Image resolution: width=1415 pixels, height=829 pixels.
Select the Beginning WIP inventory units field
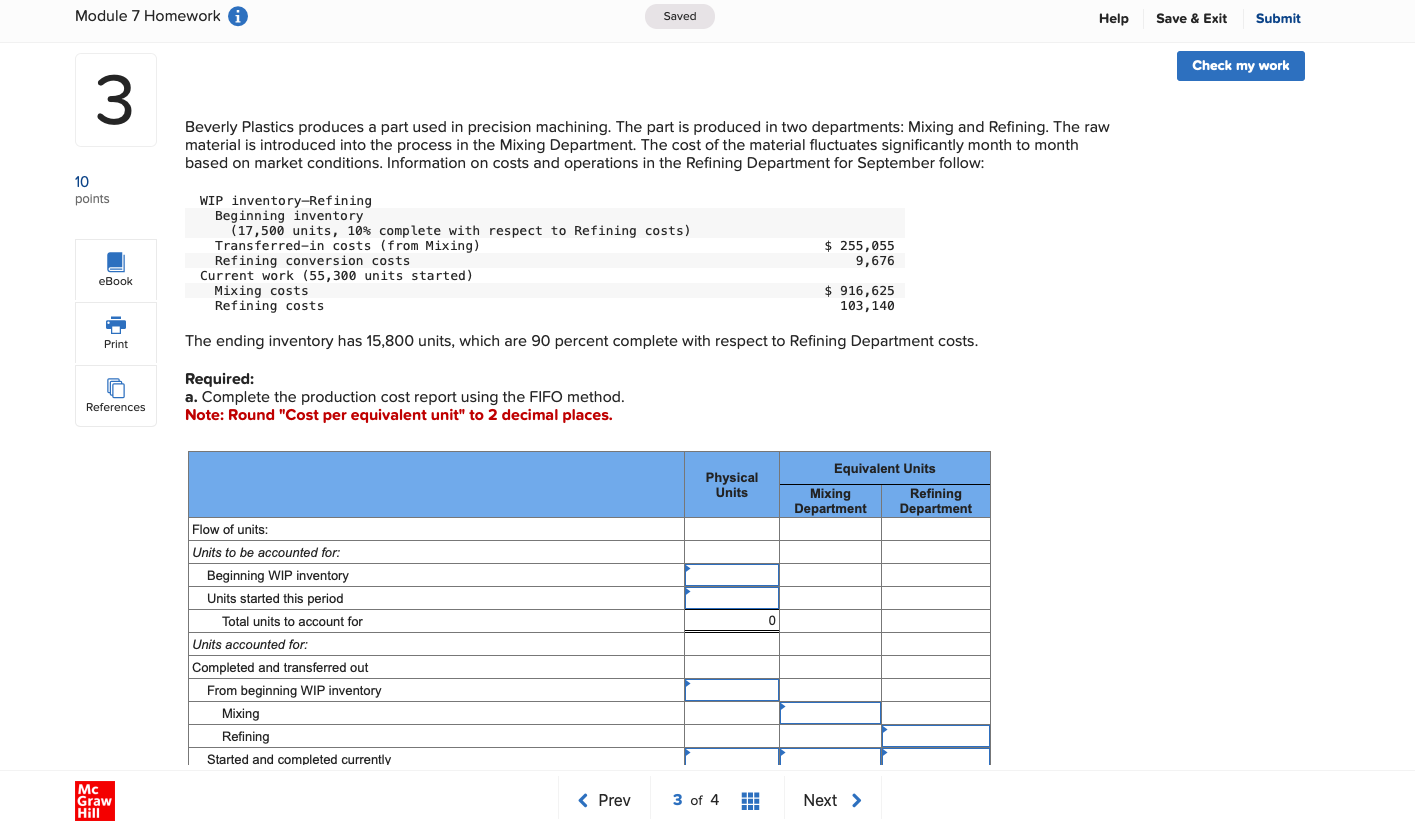731,574
